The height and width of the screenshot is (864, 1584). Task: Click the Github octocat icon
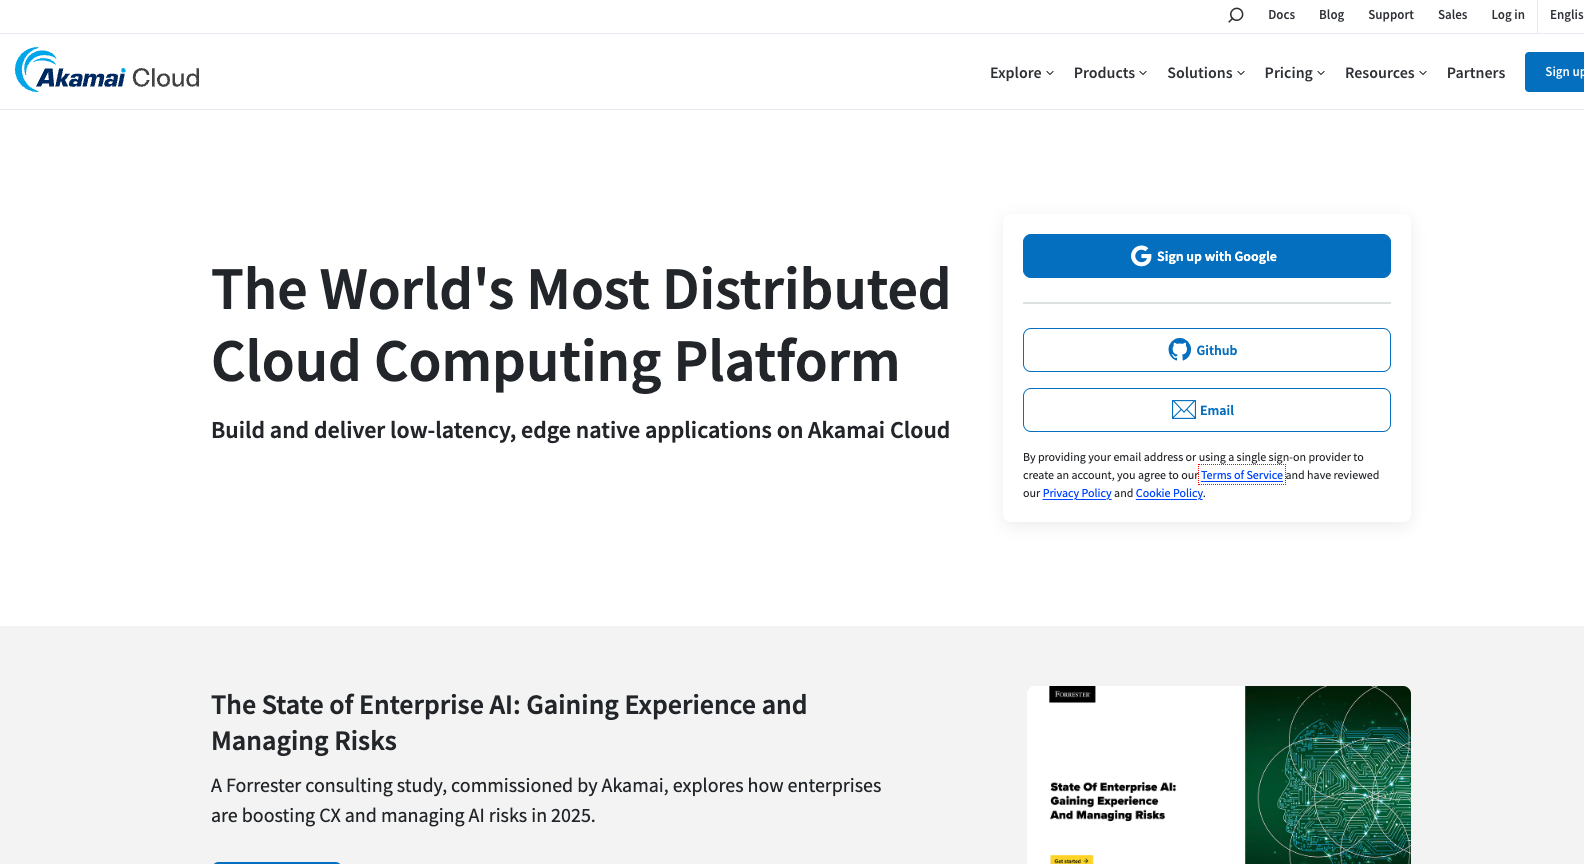(x=1180, y=350)
